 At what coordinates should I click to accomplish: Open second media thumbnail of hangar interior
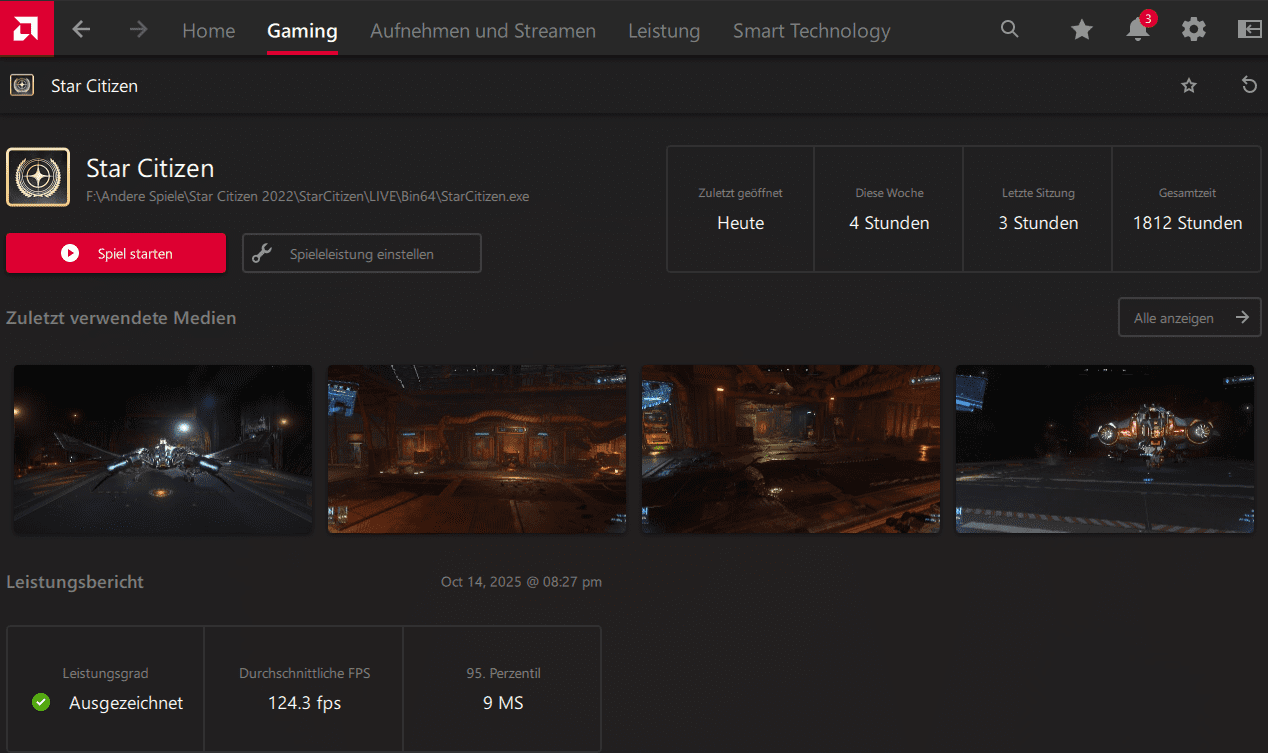[477, 449]
